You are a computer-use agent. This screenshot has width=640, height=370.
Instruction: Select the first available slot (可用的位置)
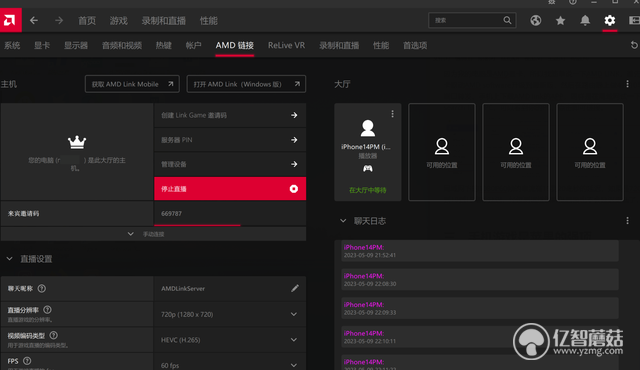tap(442, 152)
